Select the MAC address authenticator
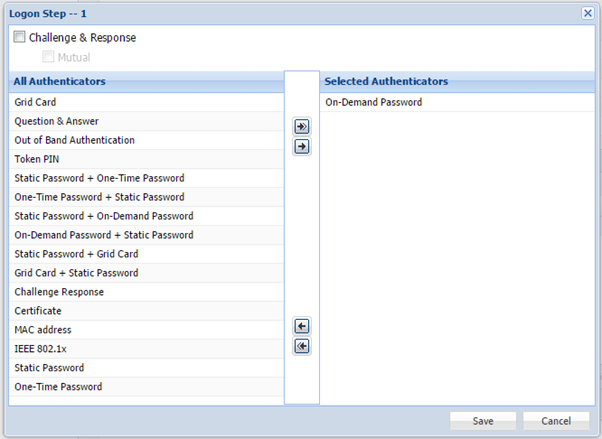Screen dimensions: 602x439 coord(43,330)
